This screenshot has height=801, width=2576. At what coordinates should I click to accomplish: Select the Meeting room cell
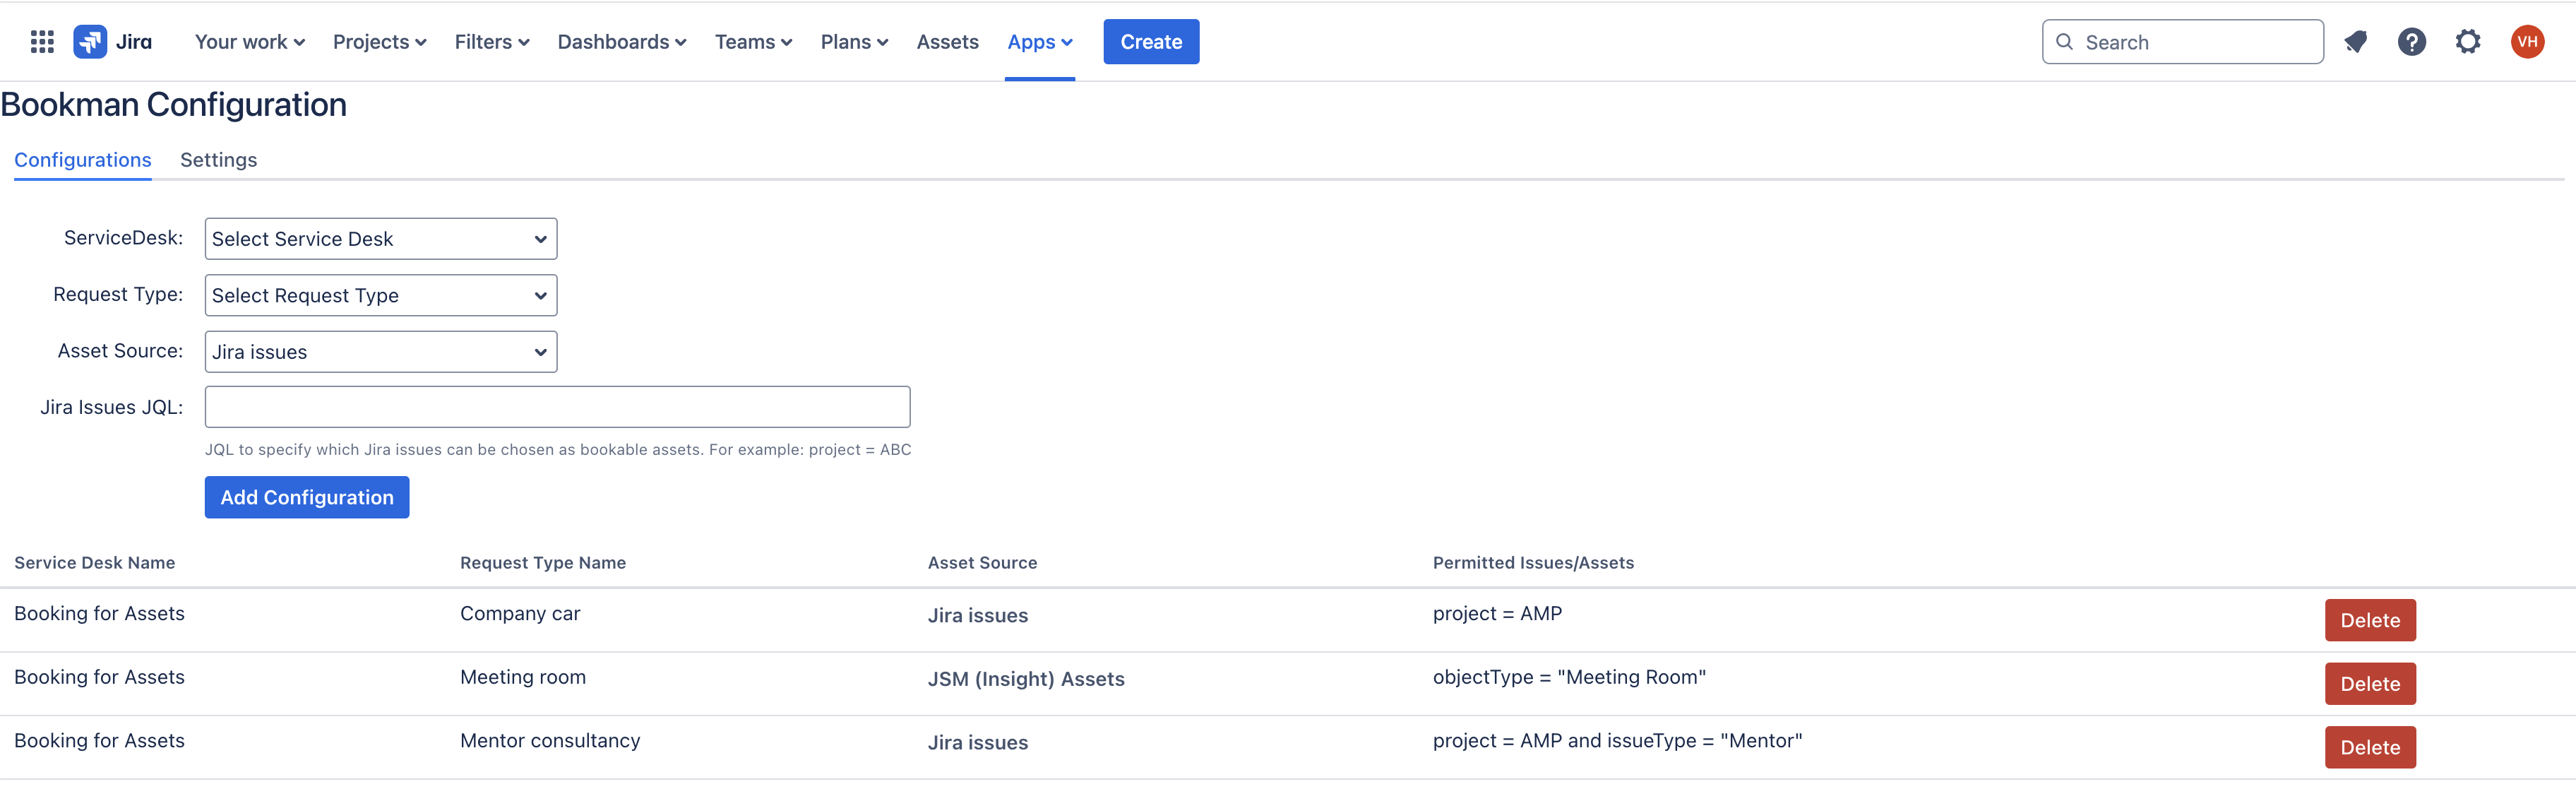(523, 677)
